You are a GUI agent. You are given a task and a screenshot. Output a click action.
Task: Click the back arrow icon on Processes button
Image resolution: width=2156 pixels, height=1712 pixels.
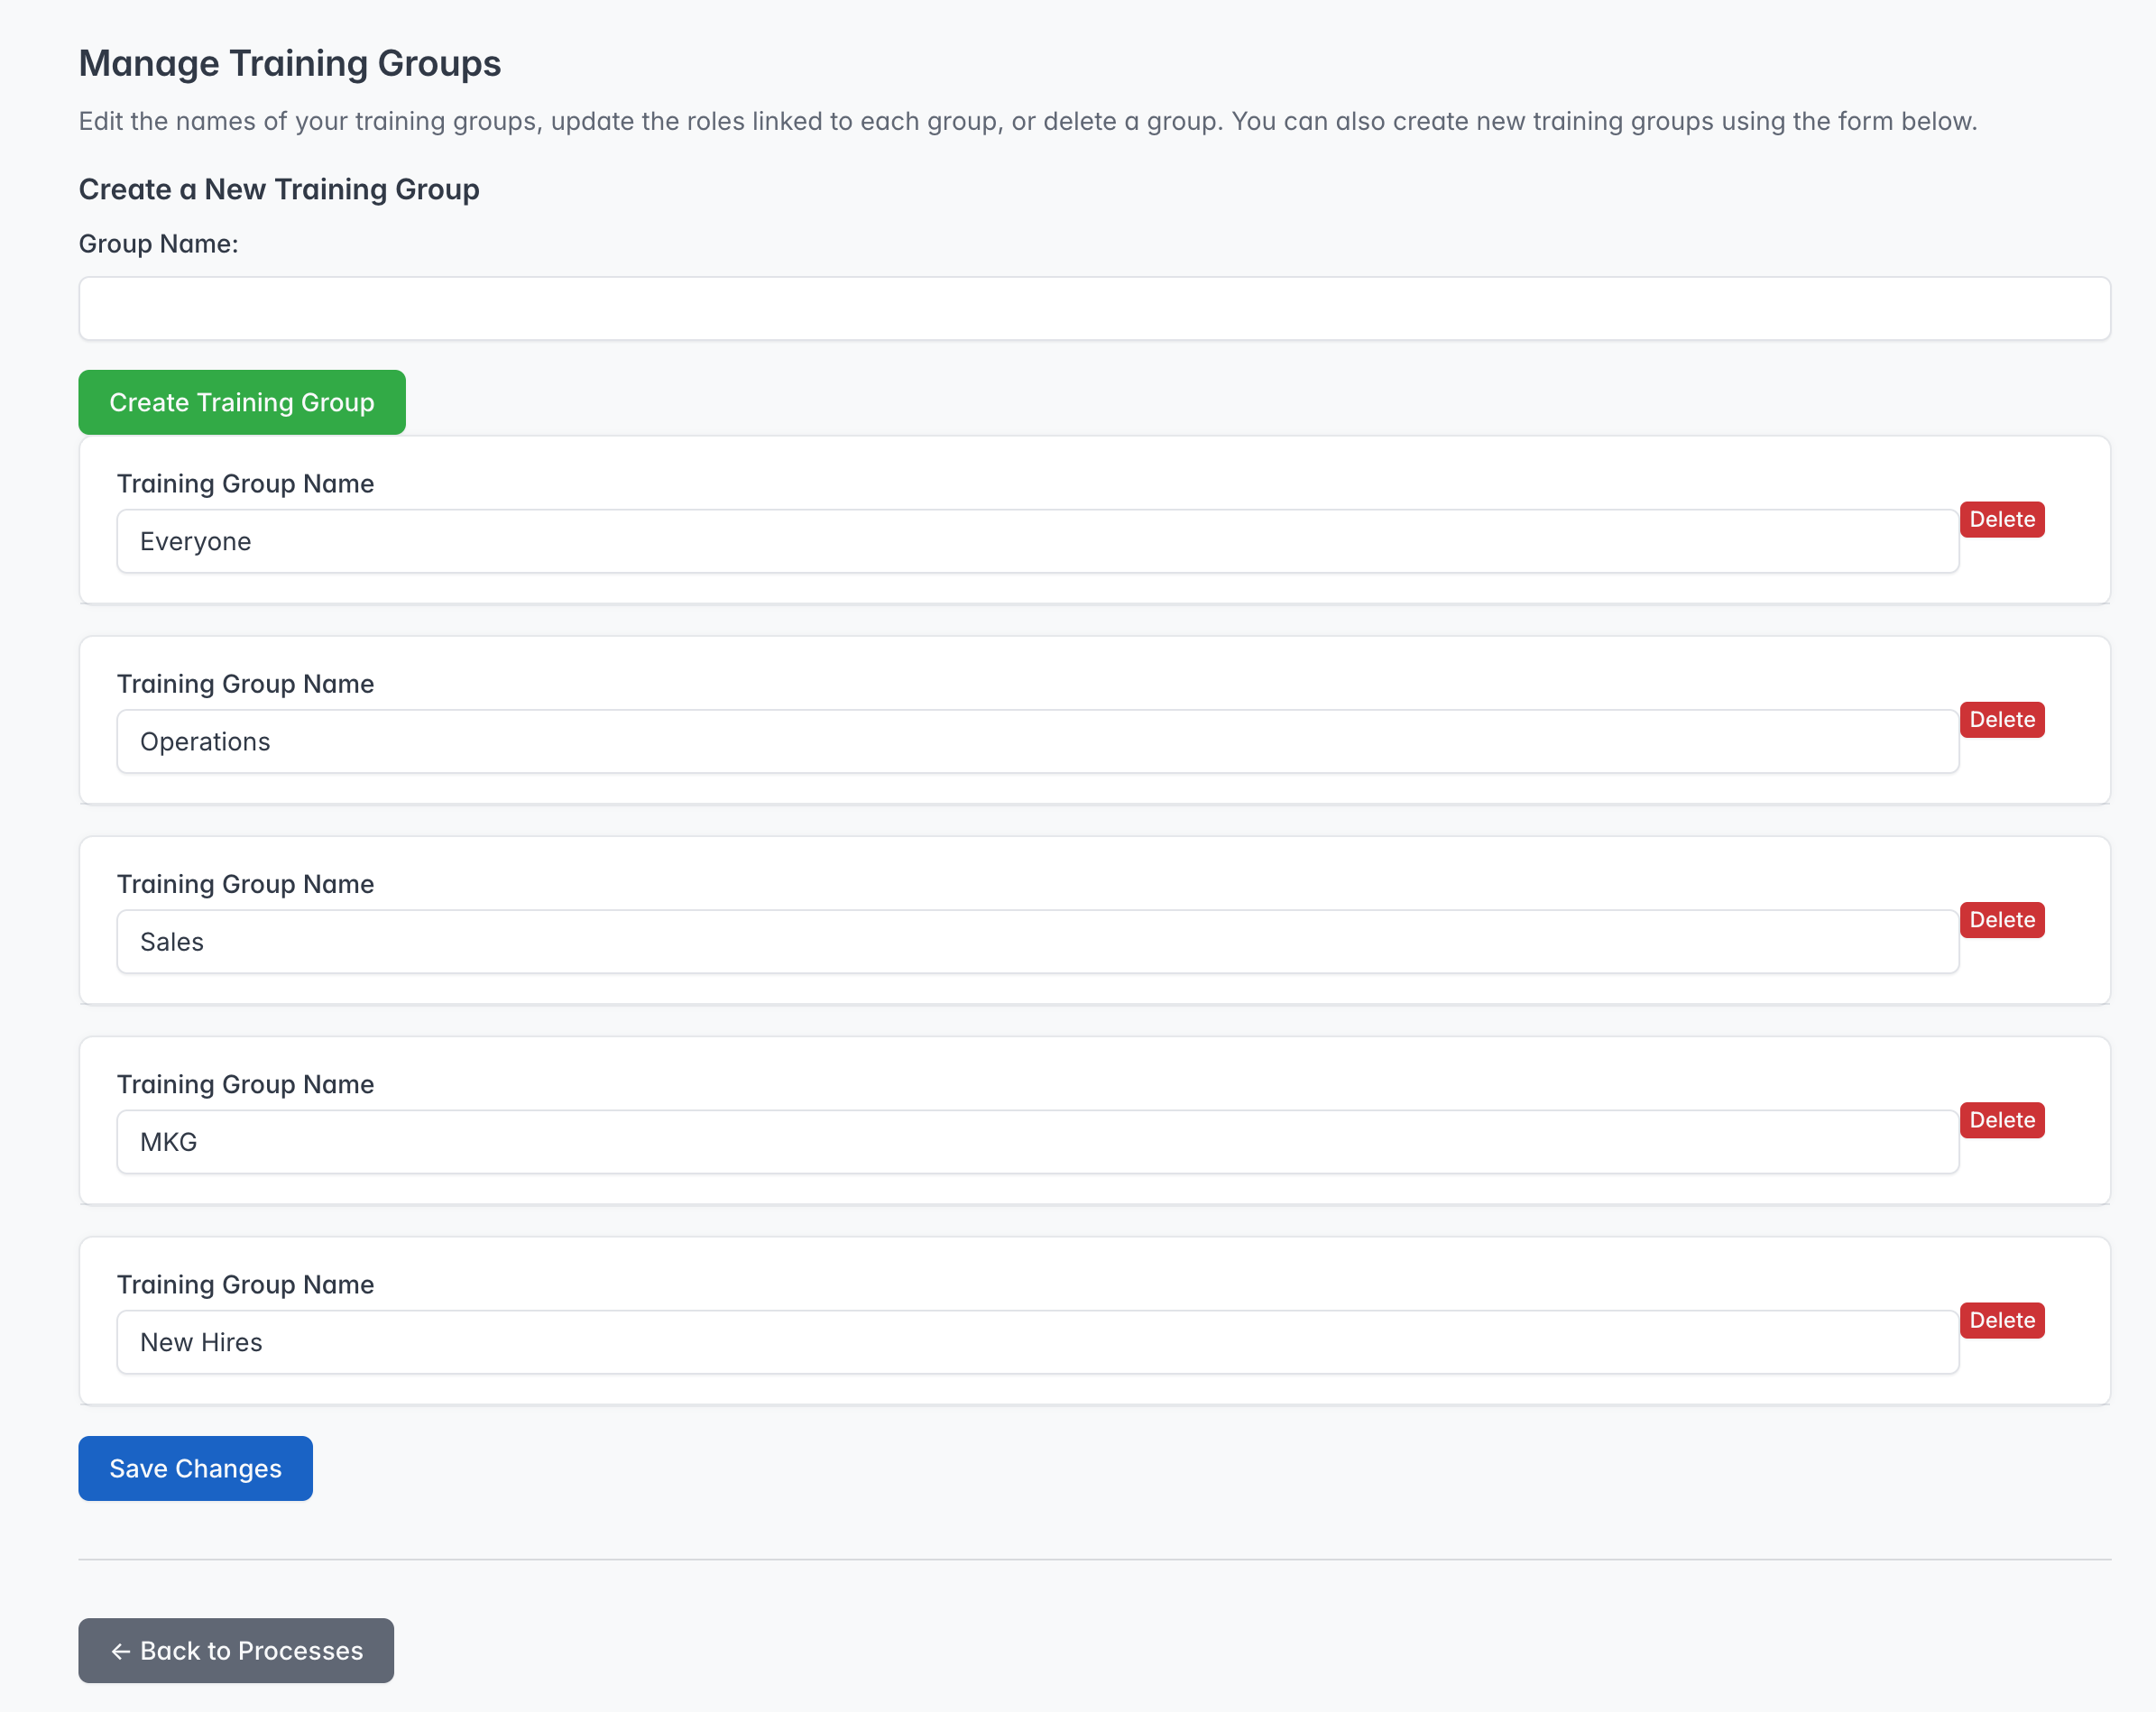pos(121,1652)
